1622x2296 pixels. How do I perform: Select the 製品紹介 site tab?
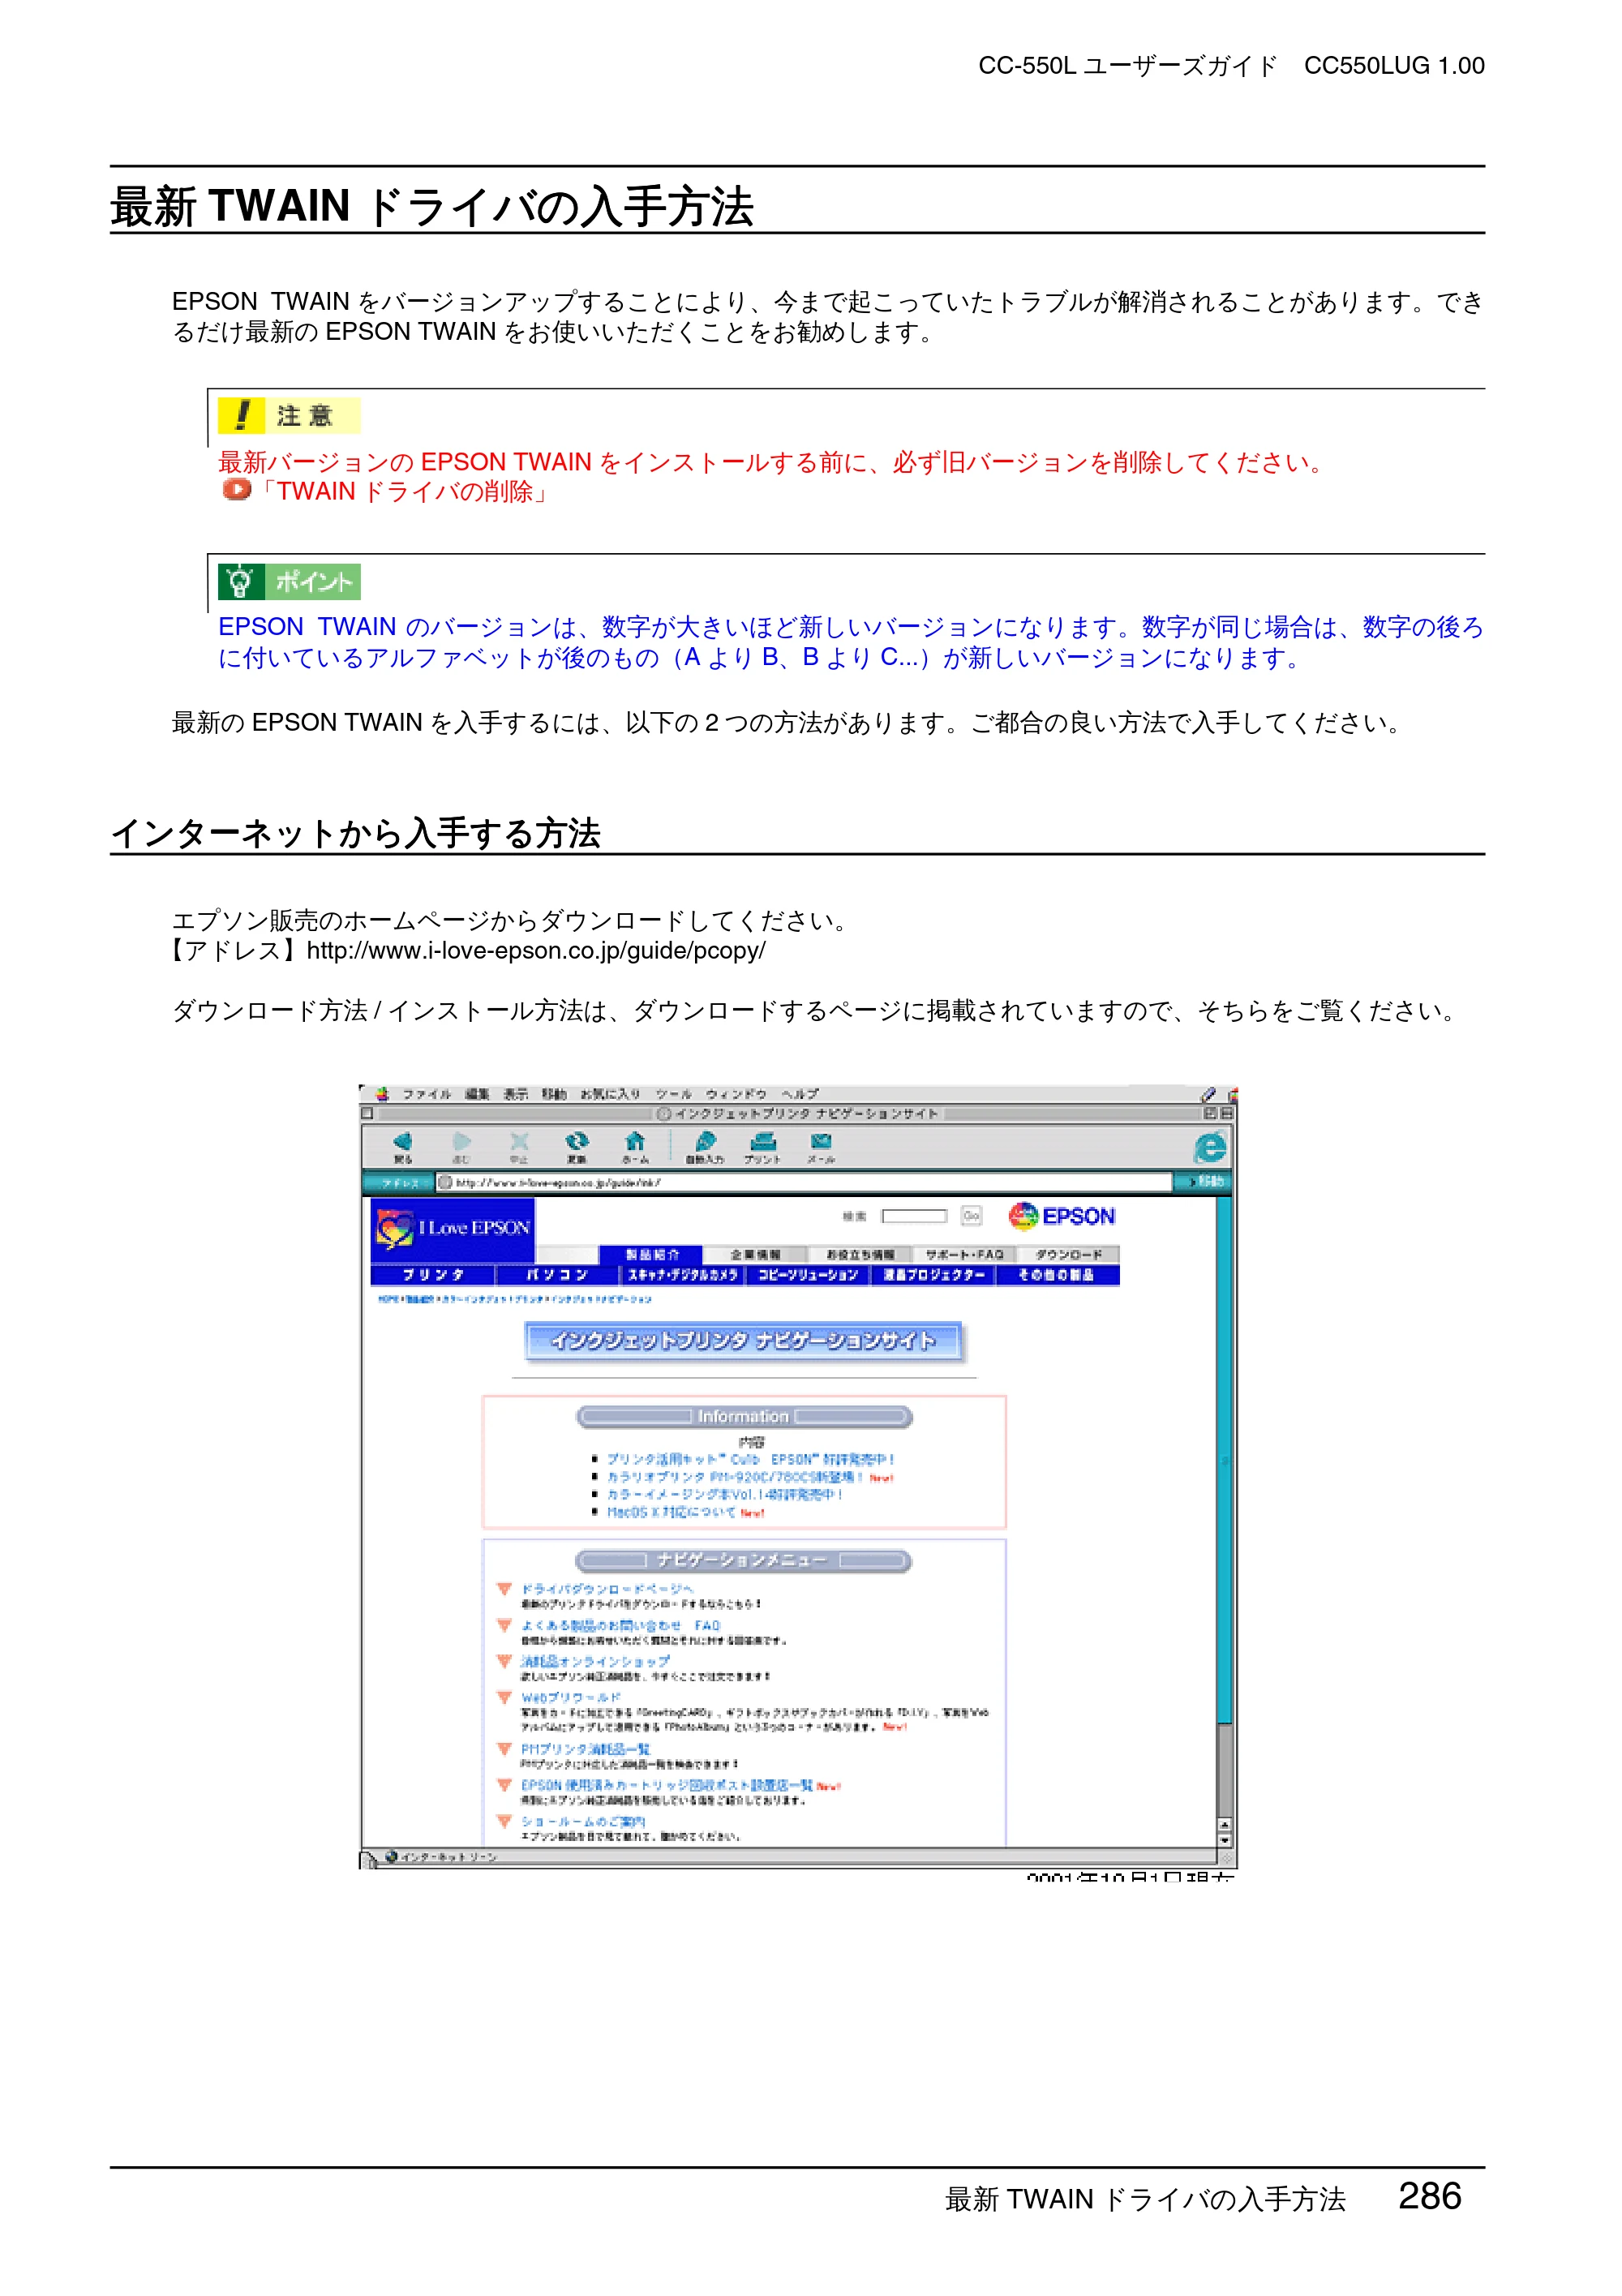651,1254
